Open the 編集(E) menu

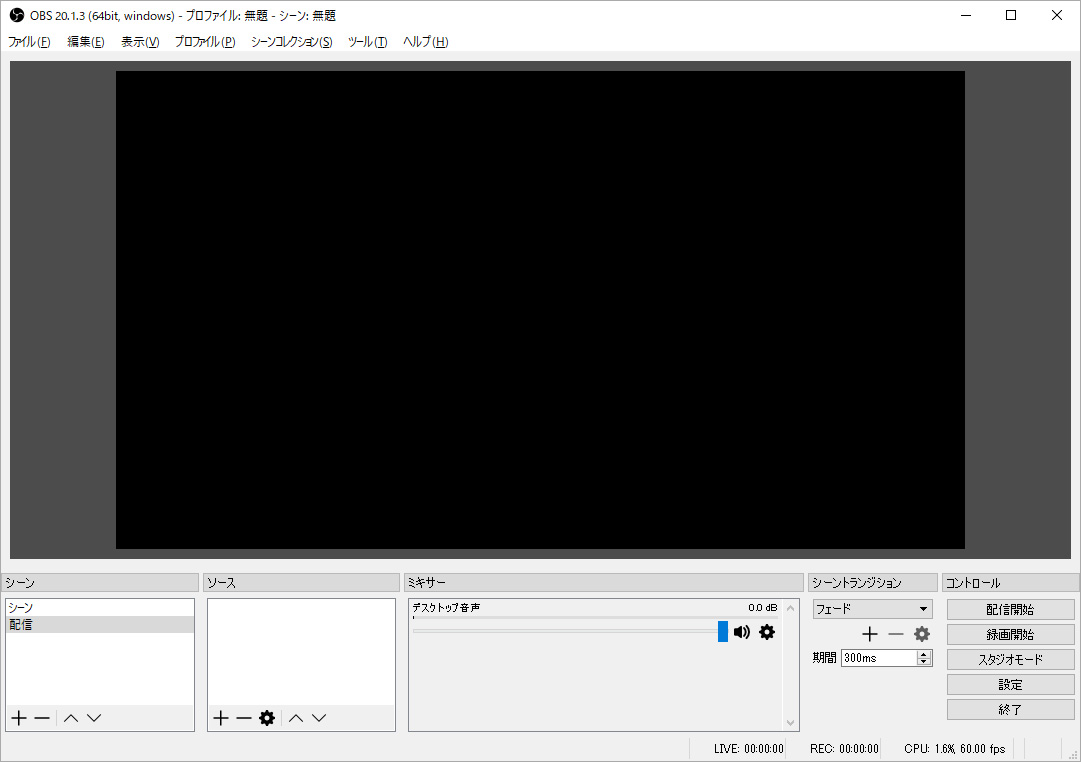pos(85,41)
